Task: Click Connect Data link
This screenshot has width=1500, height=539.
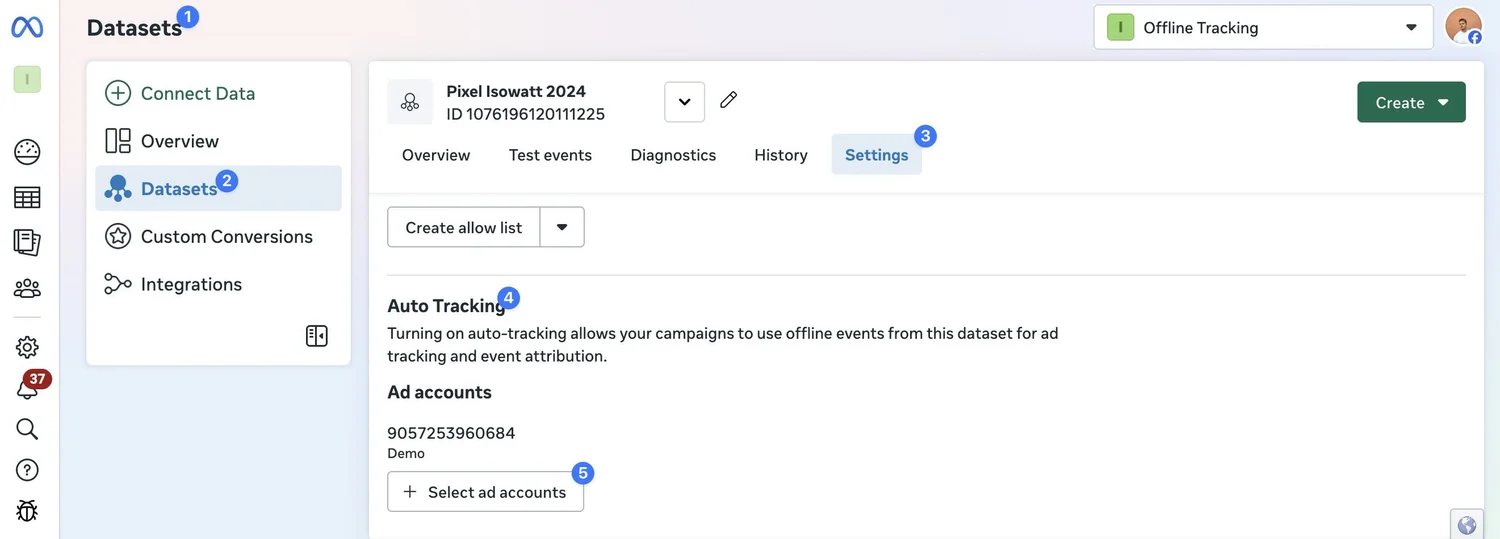Action: [x=198, y=93]
